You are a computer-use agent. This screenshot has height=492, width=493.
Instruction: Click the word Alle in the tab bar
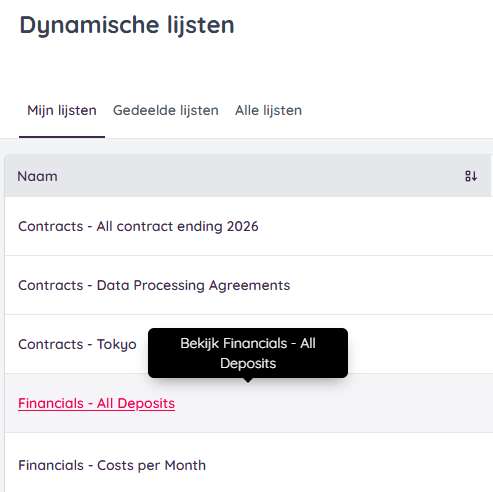click(x=247, y=110)
